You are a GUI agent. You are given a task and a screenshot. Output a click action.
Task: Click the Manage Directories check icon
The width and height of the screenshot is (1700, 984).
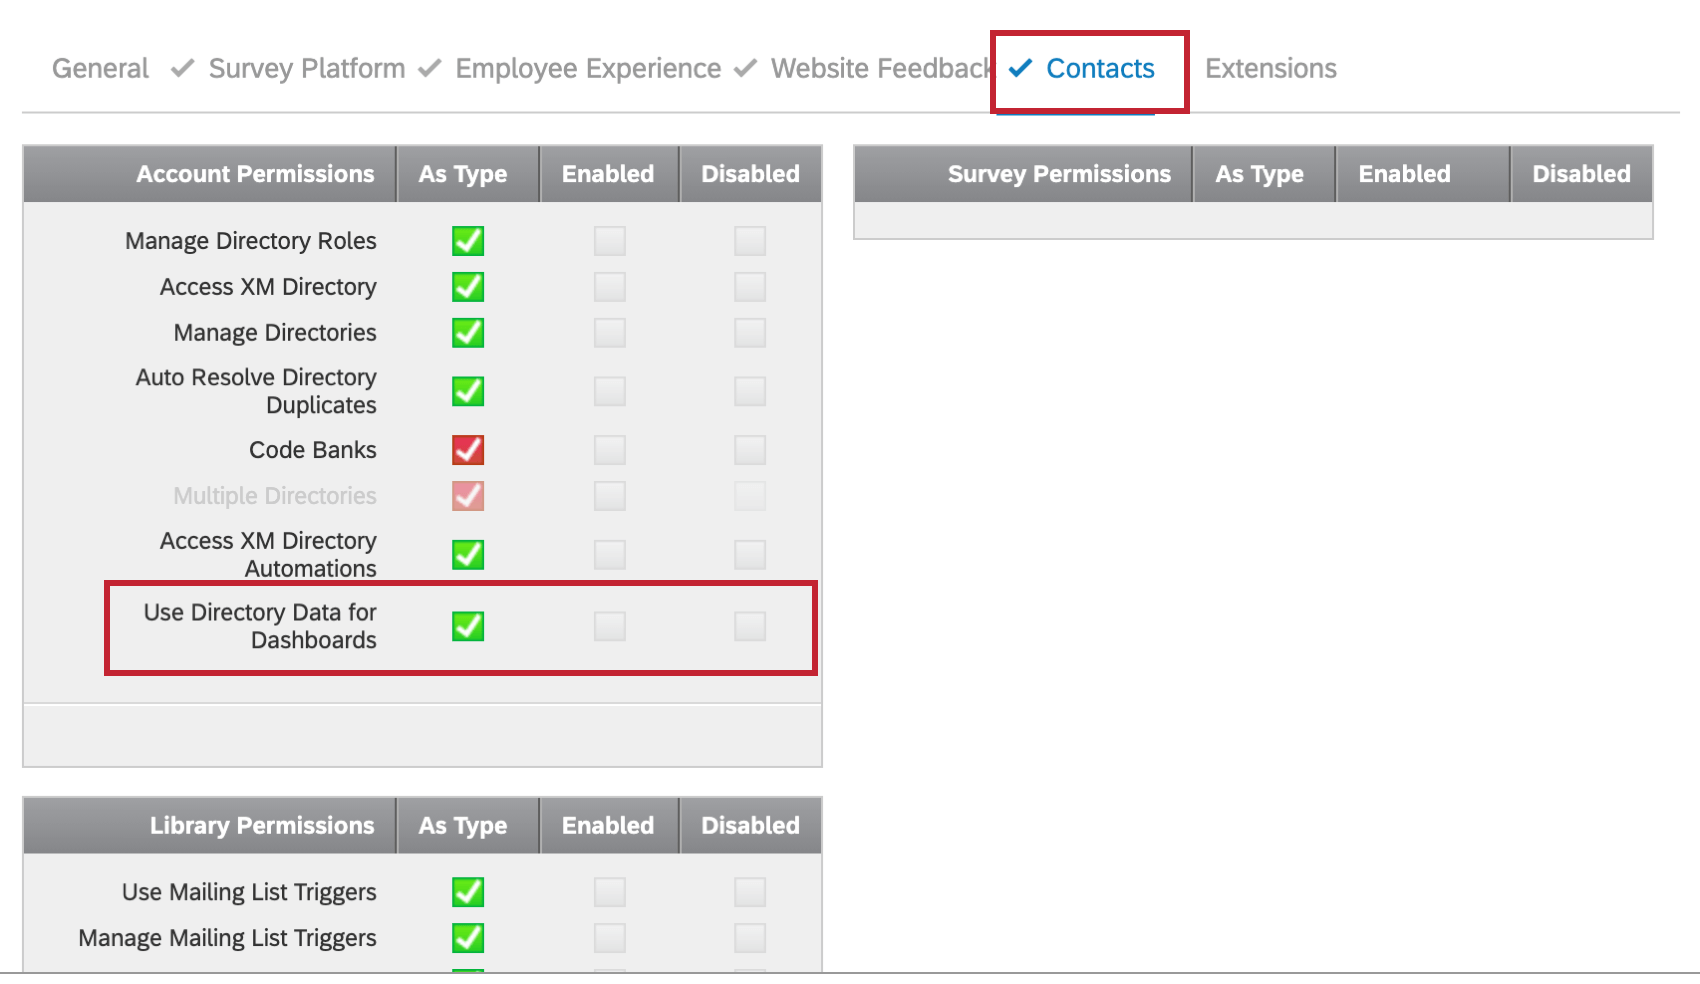pyautogui.click(x=467, y=332)
